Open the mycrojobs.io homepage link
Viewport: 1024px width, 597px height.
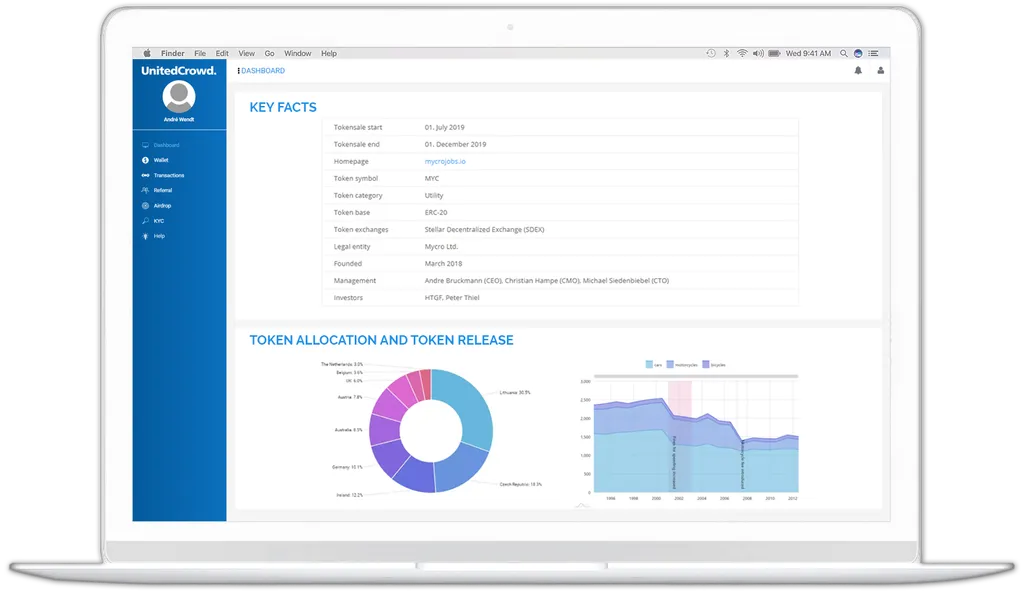445,161
